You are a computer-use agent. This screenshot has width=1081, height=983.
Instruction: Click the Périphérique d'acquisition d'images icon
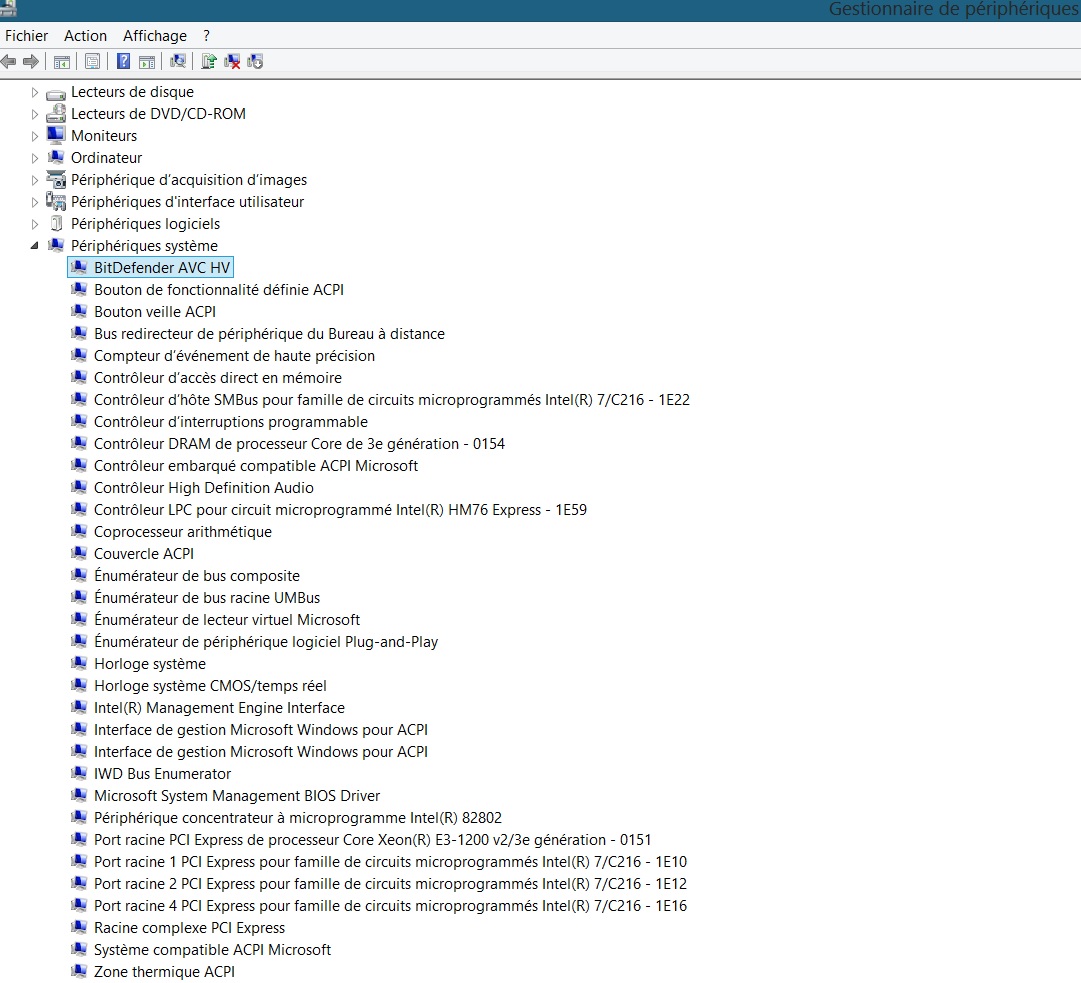tap(56, 179)
